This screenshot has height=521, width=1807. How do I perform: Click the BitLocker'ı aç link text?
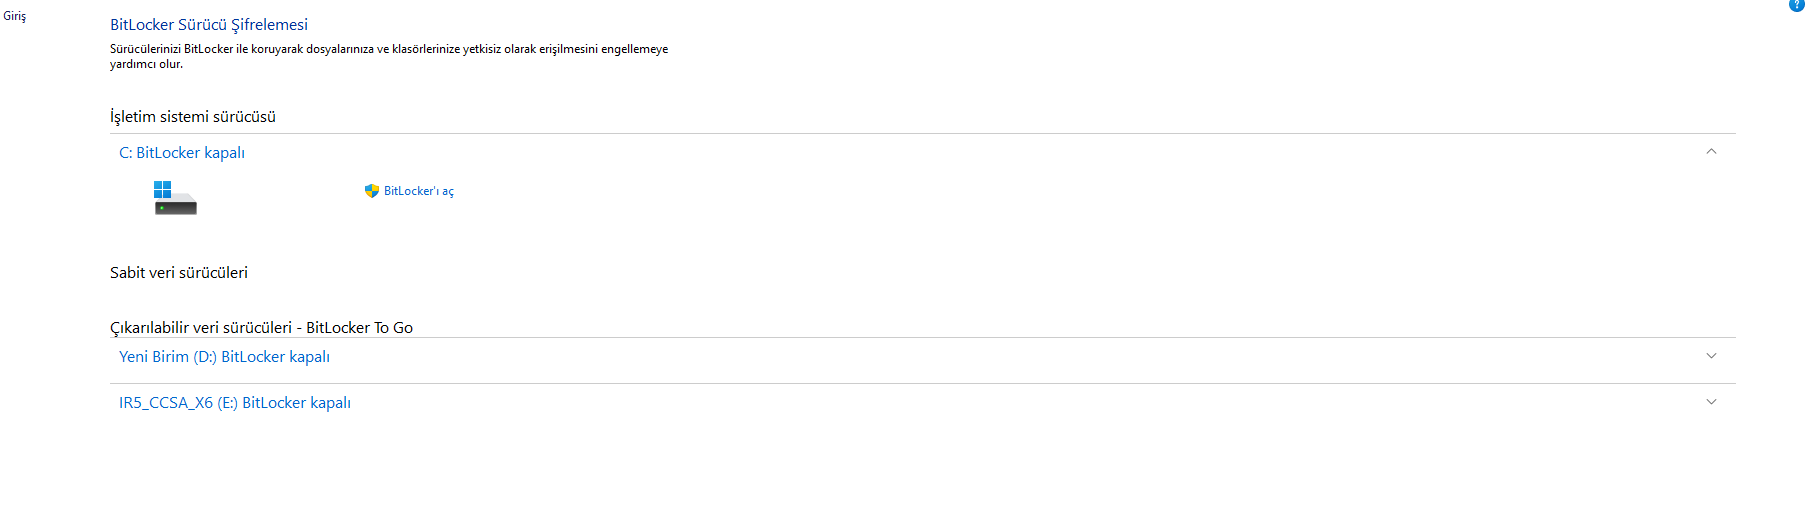pyautogui.click(x=419, y=191)
